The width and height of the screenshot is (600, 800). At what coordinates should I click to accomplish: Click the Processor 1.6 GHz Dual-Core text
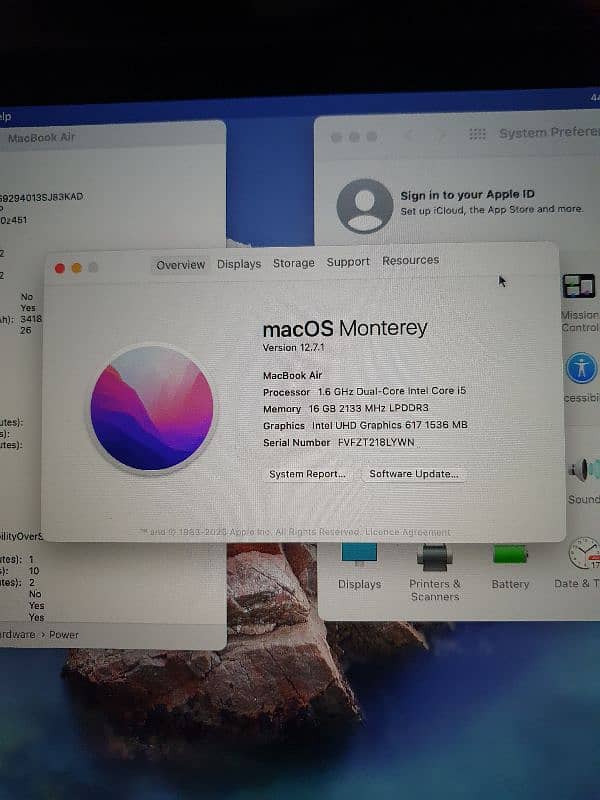(x=364, y=391)
